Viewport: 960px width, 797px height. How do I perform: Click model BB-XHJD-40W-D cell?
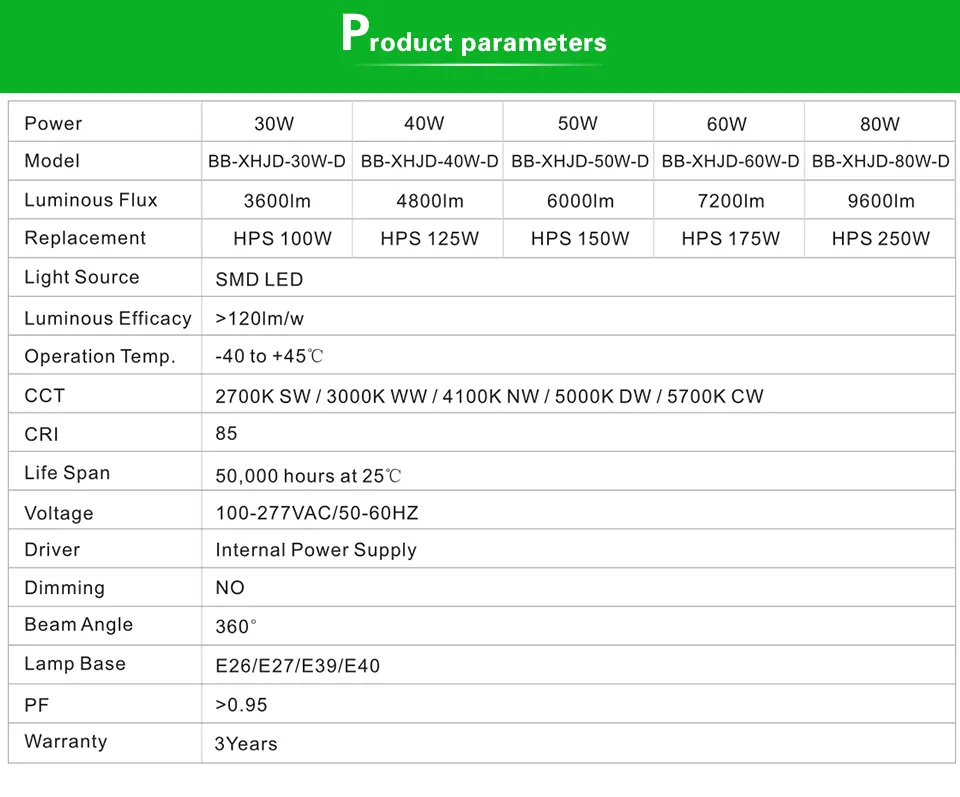pyautogui.click(x=429, y=161)
